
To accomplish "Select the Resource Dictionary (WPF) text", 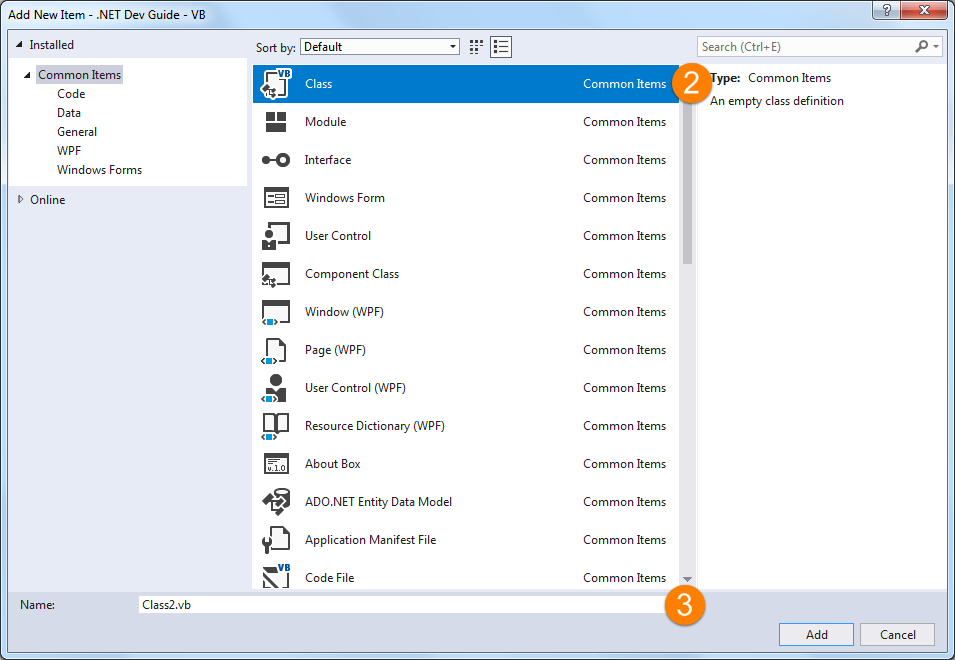I will [375, 426].
